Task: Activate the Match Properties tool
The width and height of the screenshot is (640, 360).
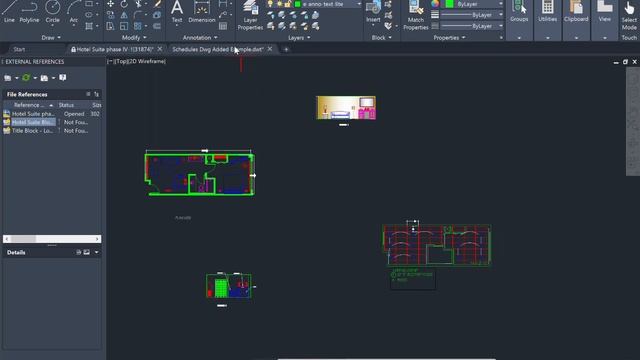Action: point(416,15)
